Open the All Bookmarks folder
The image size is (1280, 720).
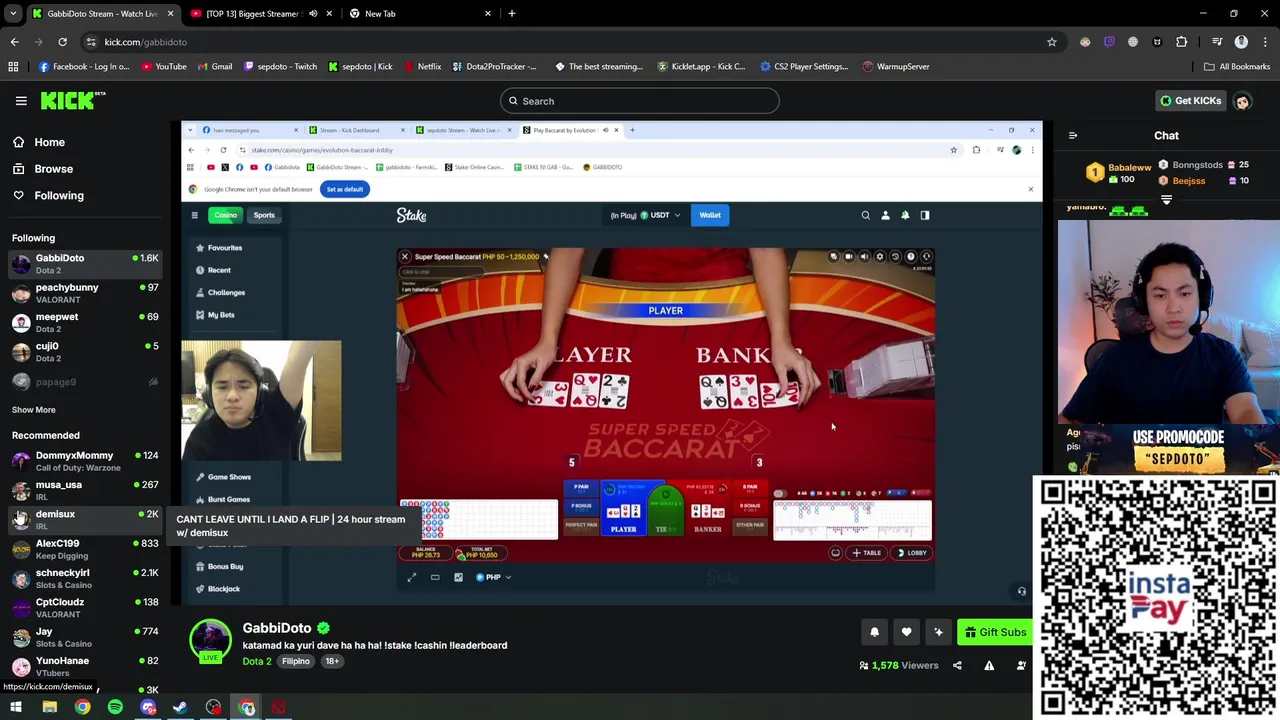pyautogui.click(x=1237, y=67)
